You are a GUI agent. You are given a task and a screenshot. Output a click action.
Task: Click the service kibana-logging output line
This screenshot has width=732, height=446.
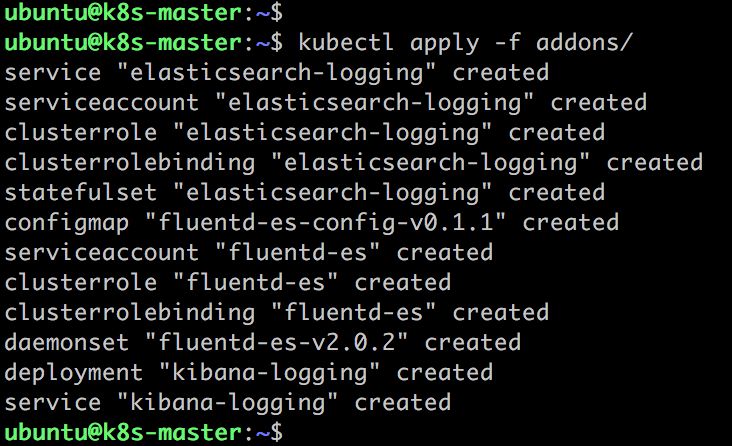[228, 402]
